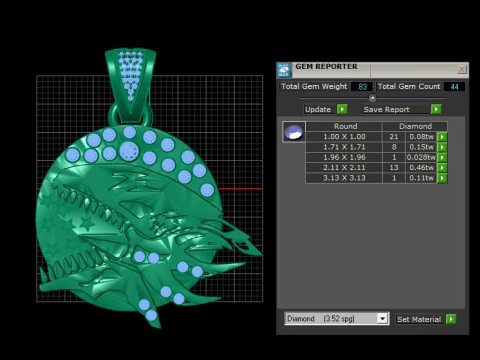Click the Set Material button

(419, 319)
